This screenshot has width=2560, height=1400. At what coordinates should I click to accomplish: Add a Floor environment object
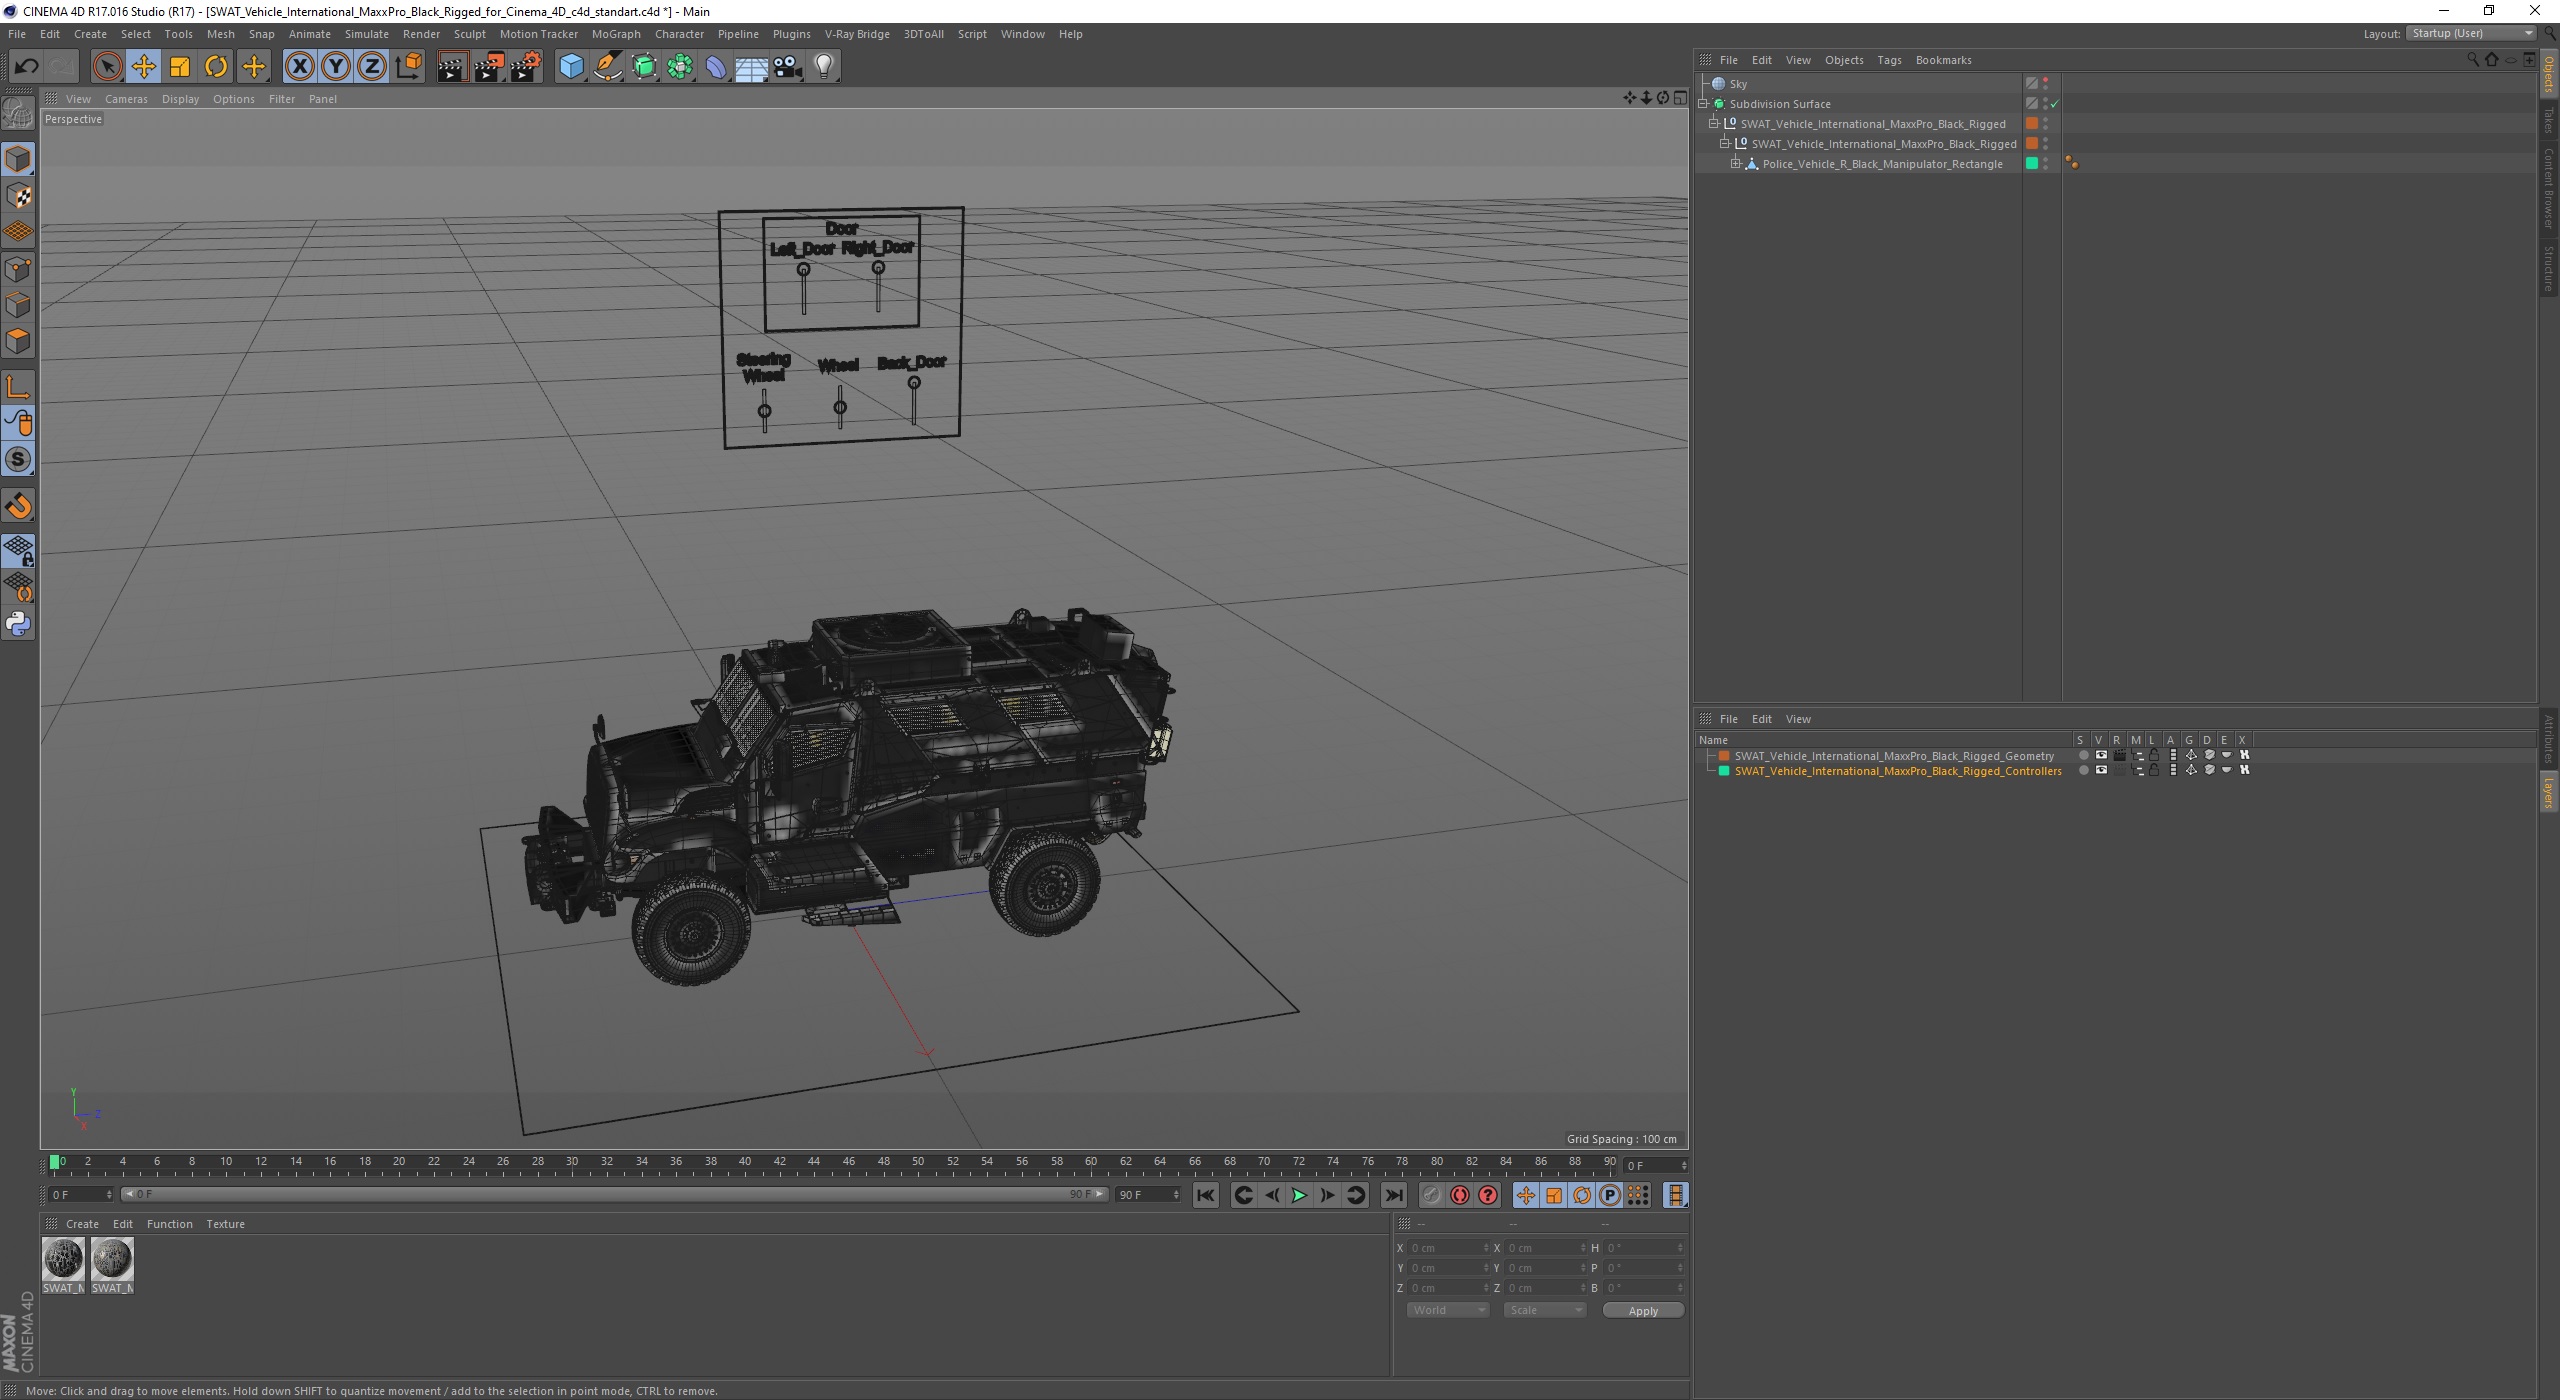752,67
